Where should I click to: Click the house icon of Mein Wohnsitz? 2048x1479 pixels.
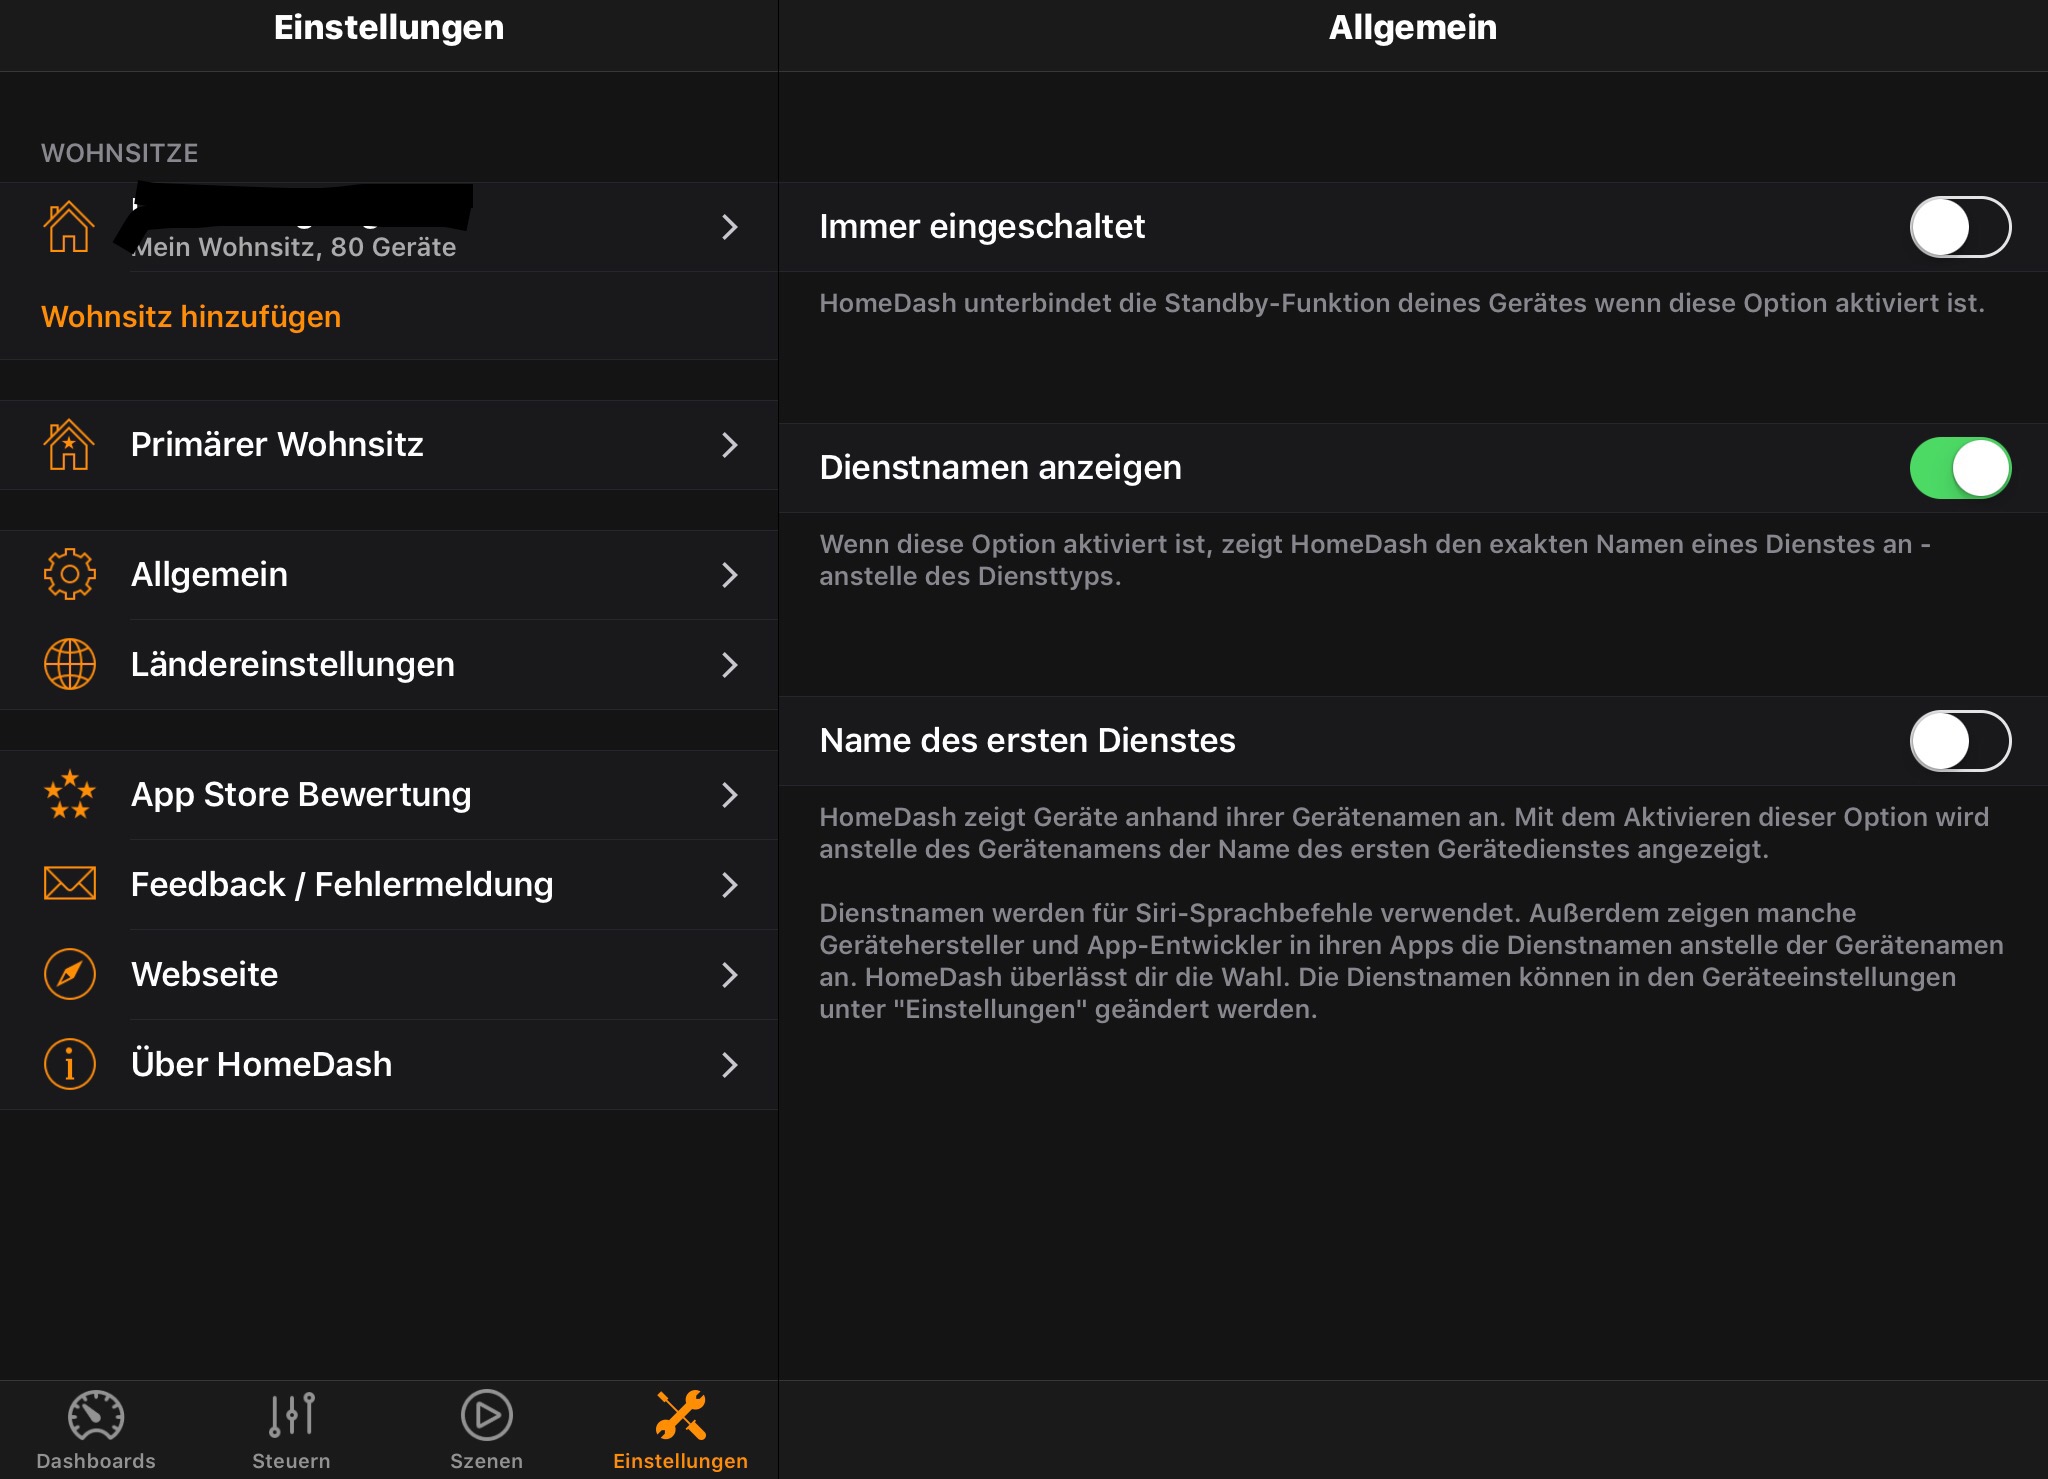click(69, 227)
